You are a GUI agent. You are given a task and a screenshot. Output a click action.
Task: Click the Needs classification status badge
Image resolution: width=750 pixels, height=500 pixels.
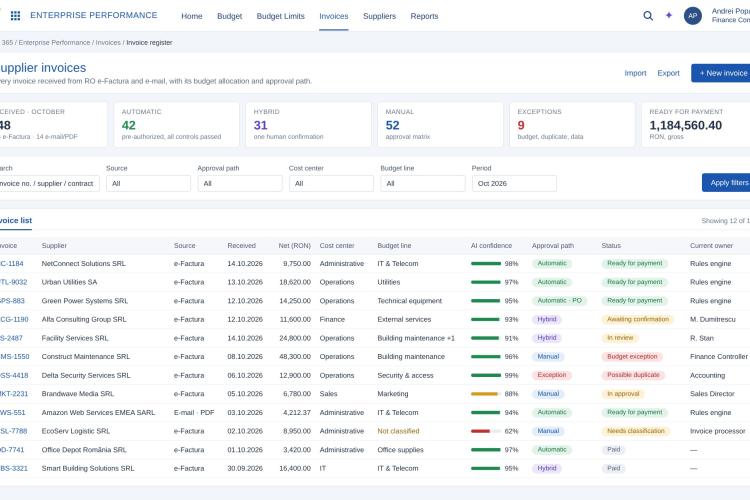[636, 431]
